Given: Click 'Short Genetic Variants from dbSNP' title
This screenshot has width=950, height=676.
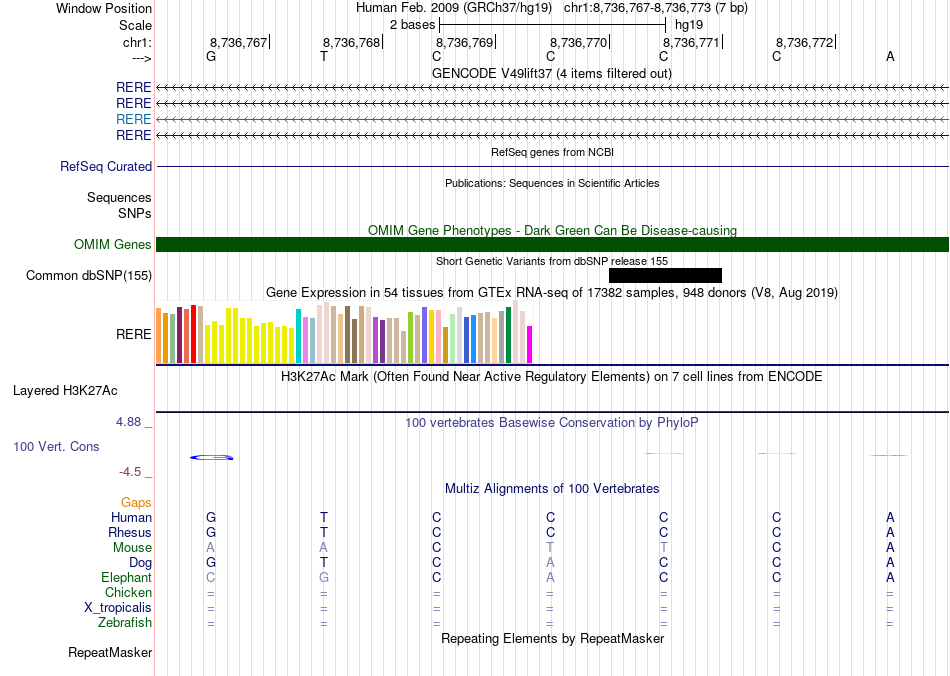Looking at the screenshot, I should (552, 261).
